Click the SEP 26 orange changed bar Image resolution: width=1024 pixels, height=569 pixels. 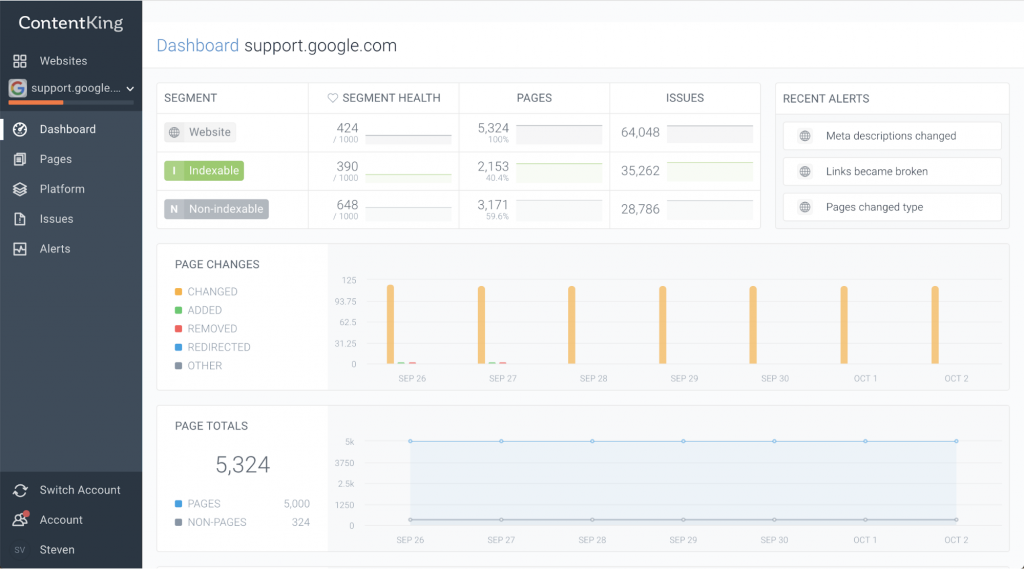(x=391, y=325)
